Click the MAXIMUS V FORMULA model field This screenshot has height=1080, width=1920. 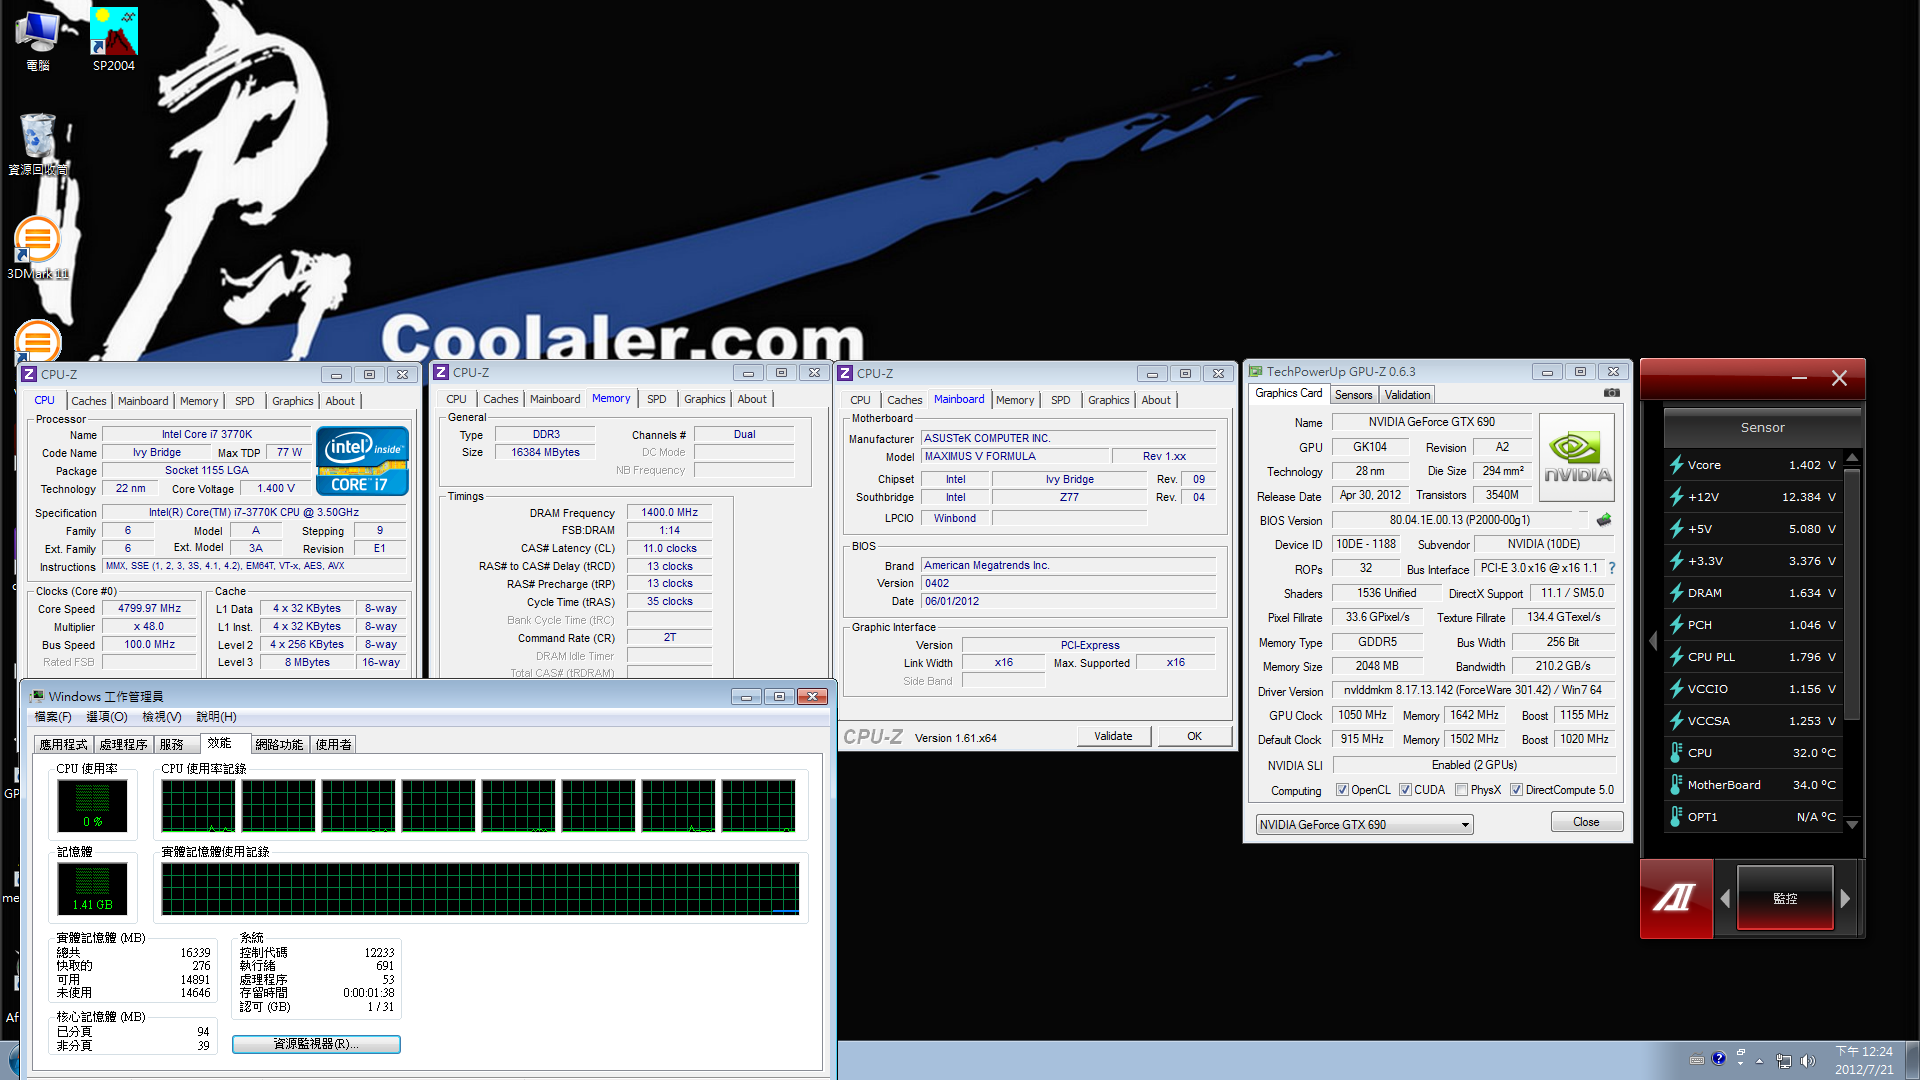(1015, 456)
